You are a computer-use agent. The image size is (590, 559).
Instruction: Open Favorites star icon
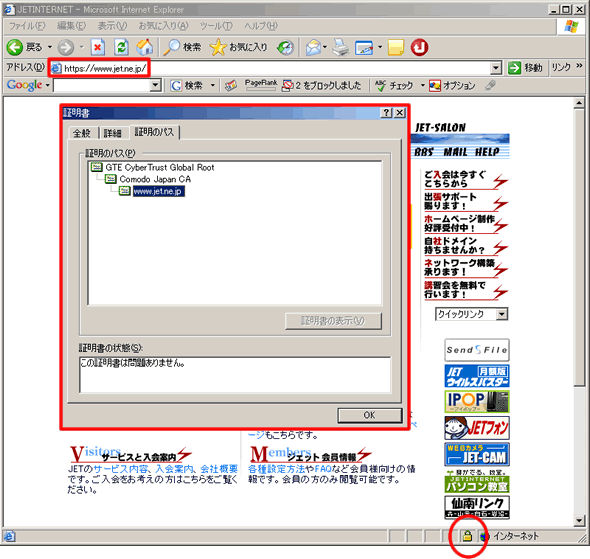217,47
